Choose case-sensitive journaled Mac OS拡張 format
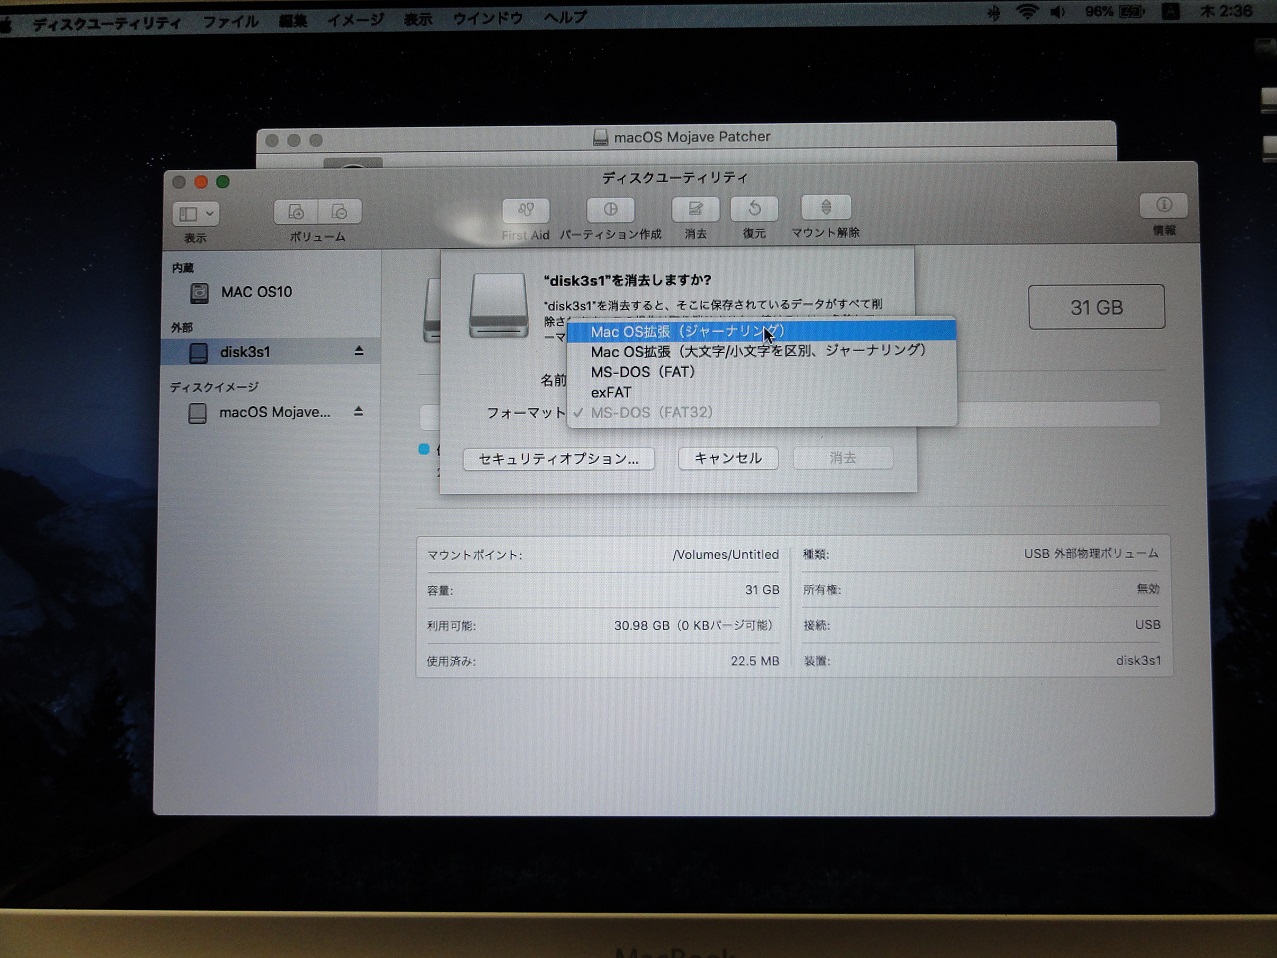1277x958 pixels. pyautogui.click(x=762, y=351)
